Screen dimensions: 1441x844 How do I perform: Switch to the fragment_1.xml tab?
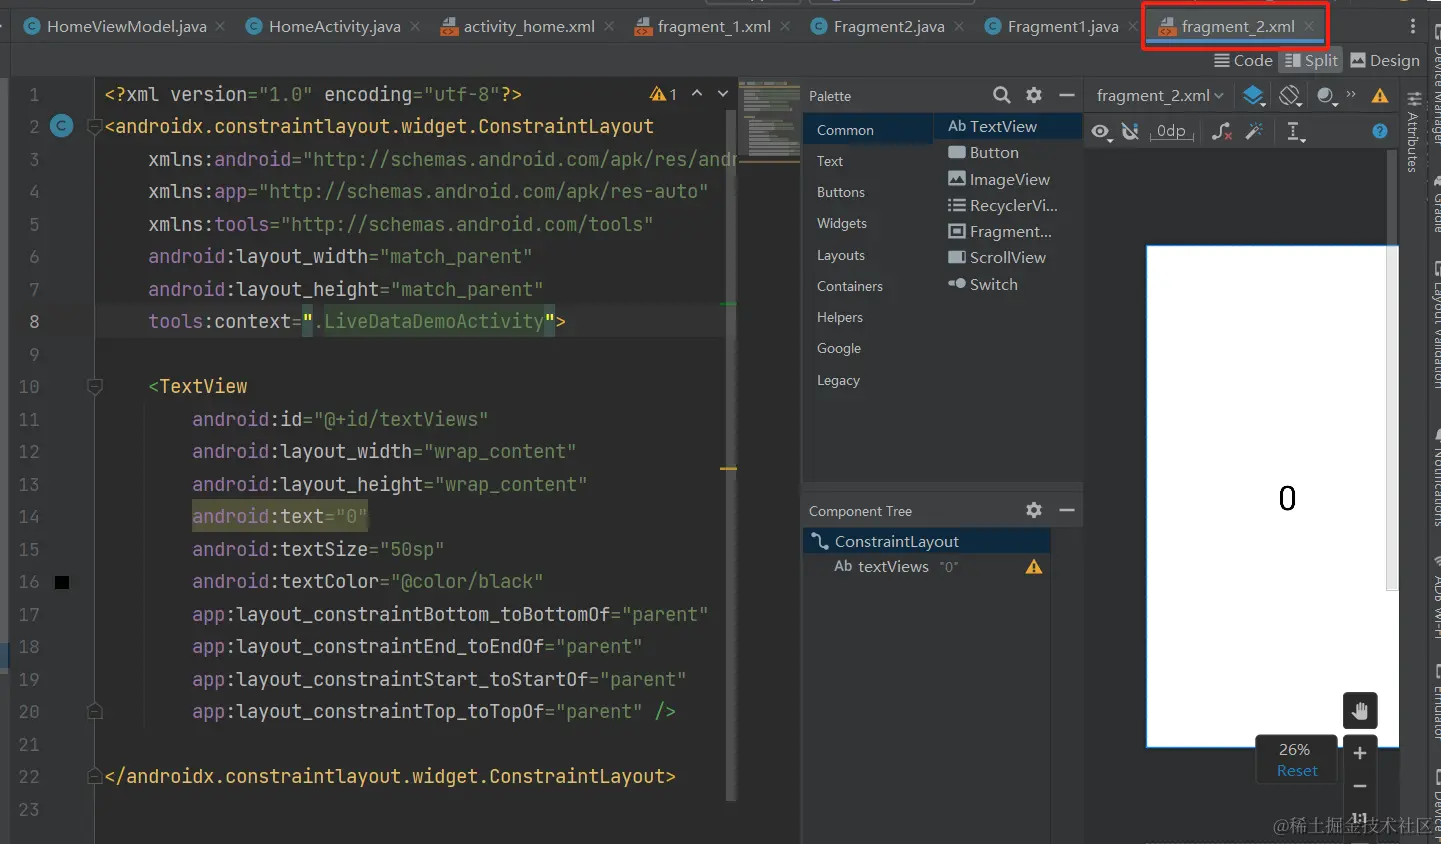click(x=713, y=26)
